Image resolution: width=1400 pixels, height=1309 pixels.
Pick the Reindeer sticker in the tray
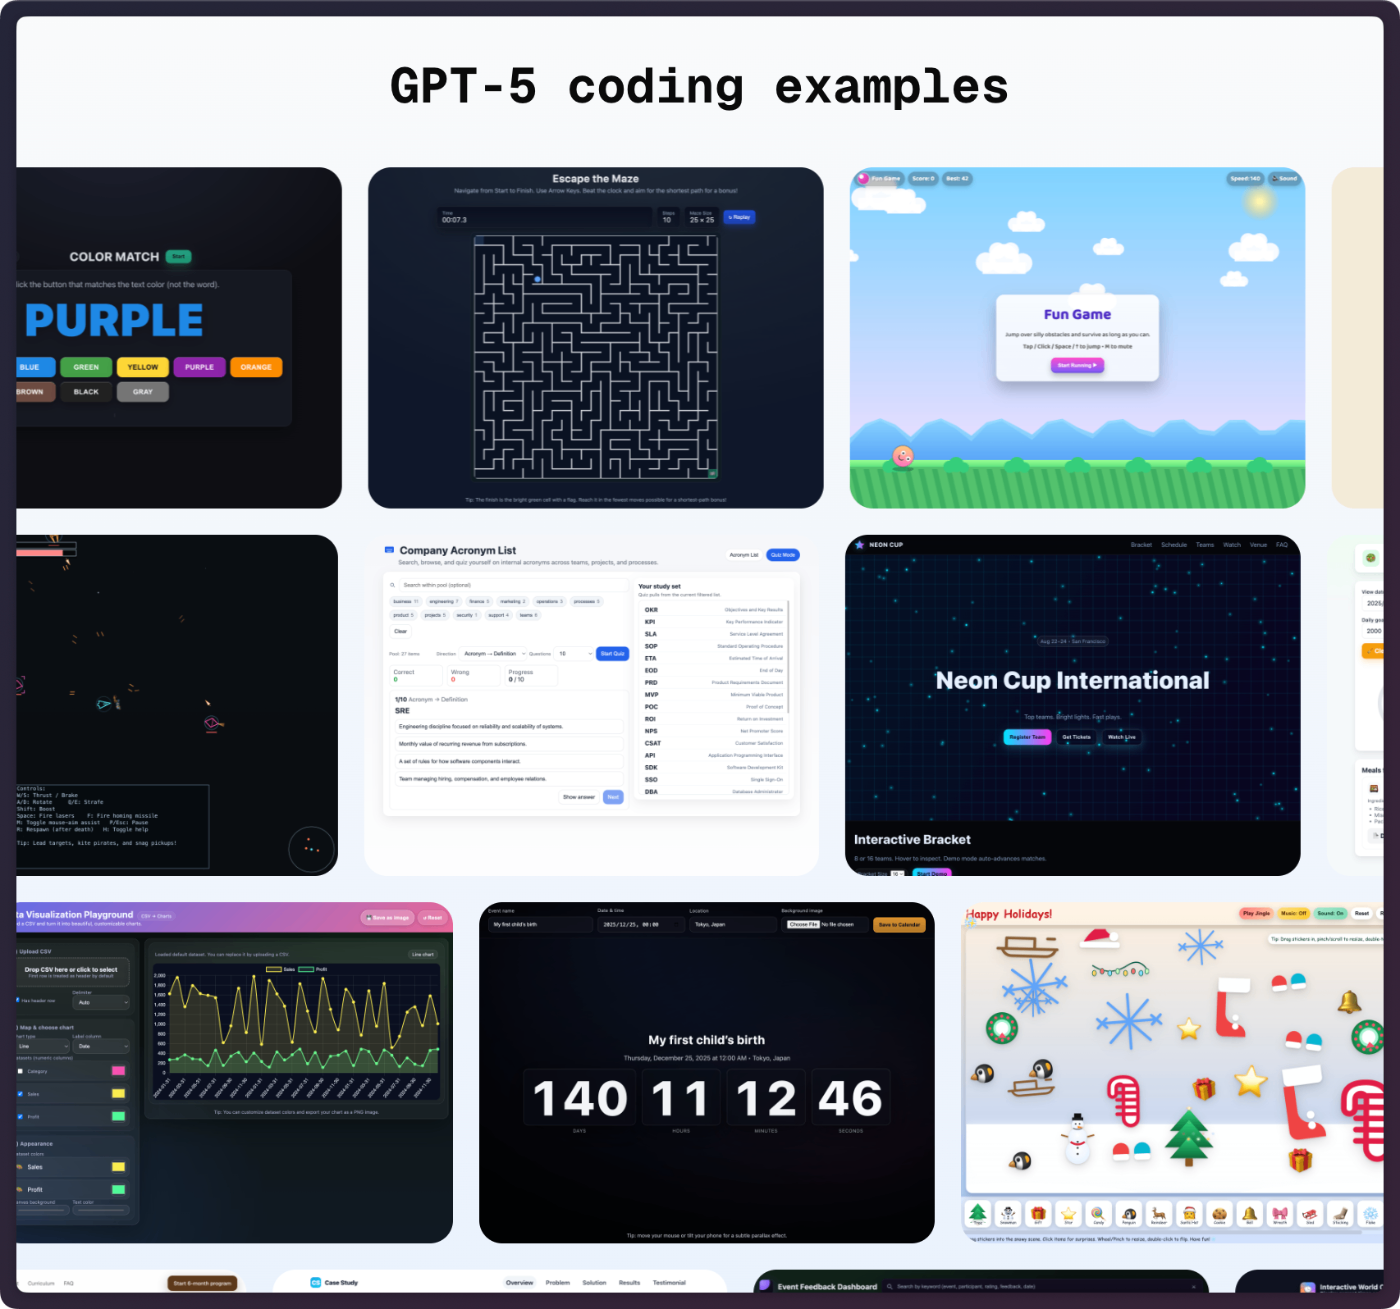click(x=1159, y=1214)
